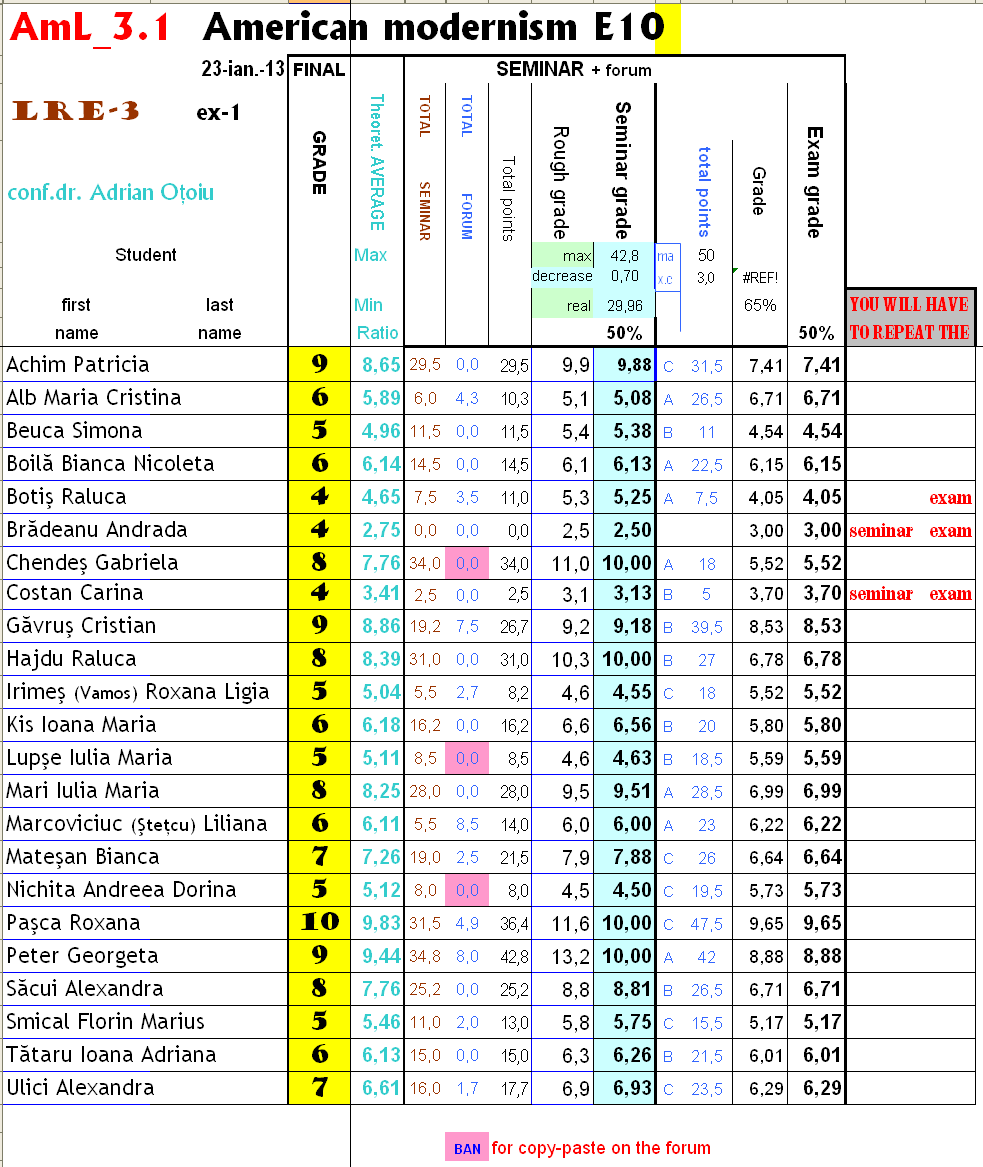Click the "YOU WILL HAVE" warning header
The image size is (983, 1167).
(909, 304)
